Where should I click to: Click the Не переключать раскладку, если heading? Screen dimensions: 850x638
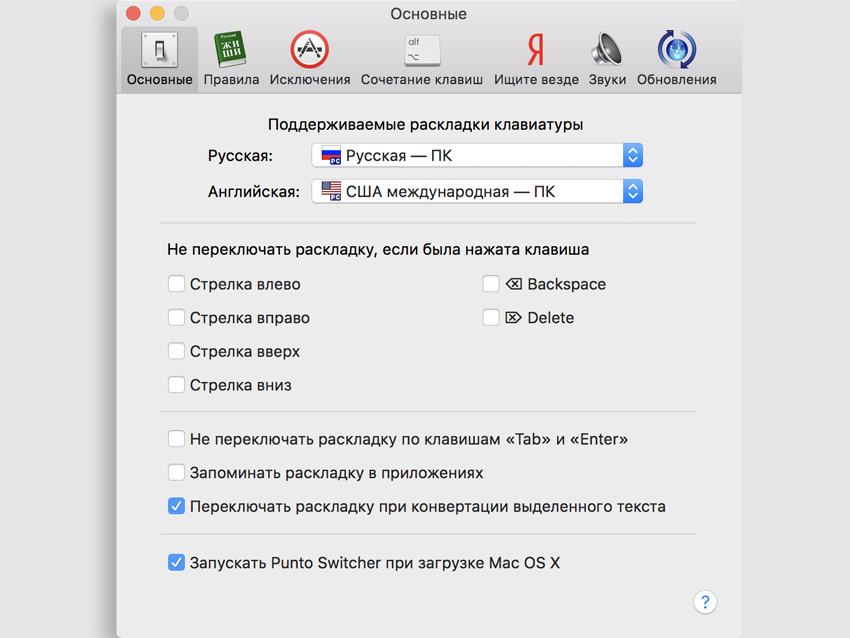(x=378, y=249)
